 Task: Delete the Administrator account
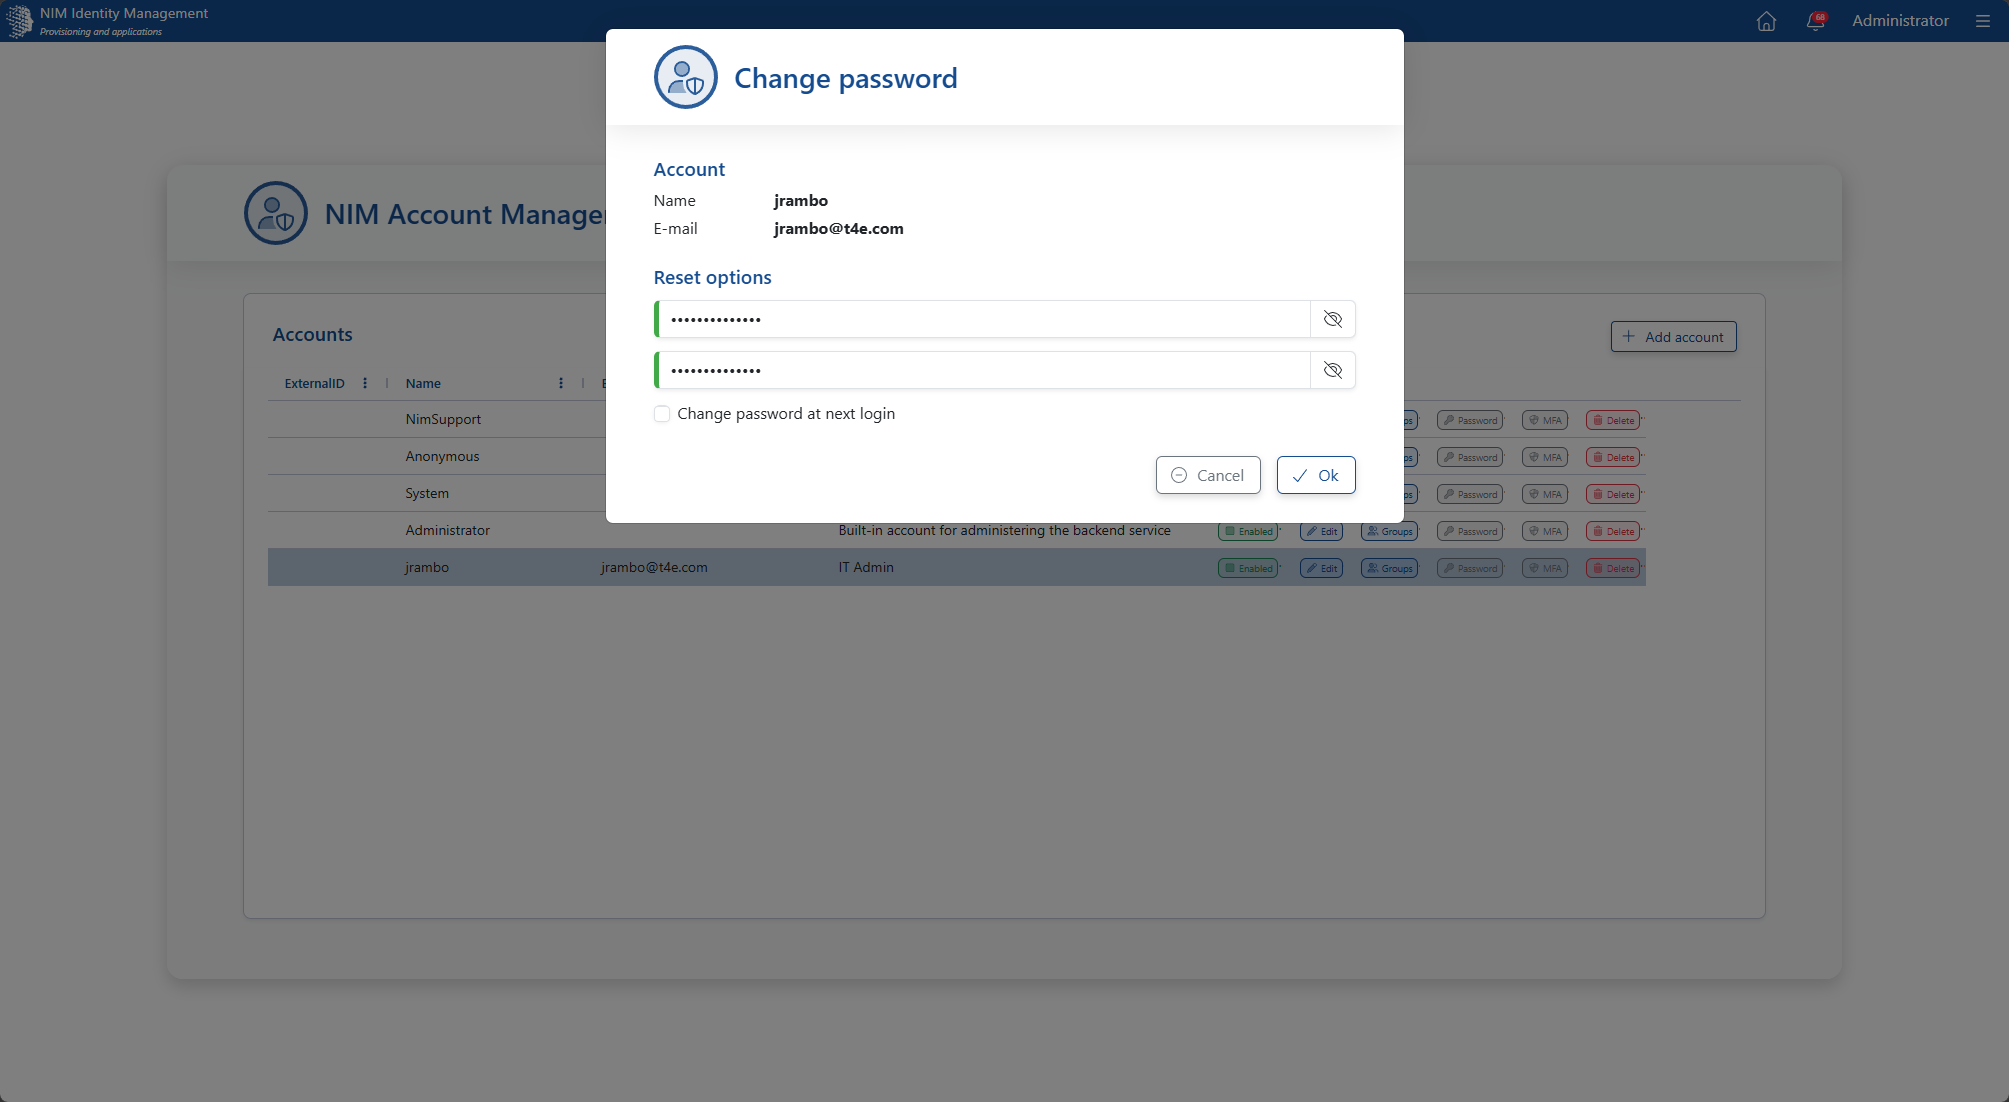tap(1613, 531)
